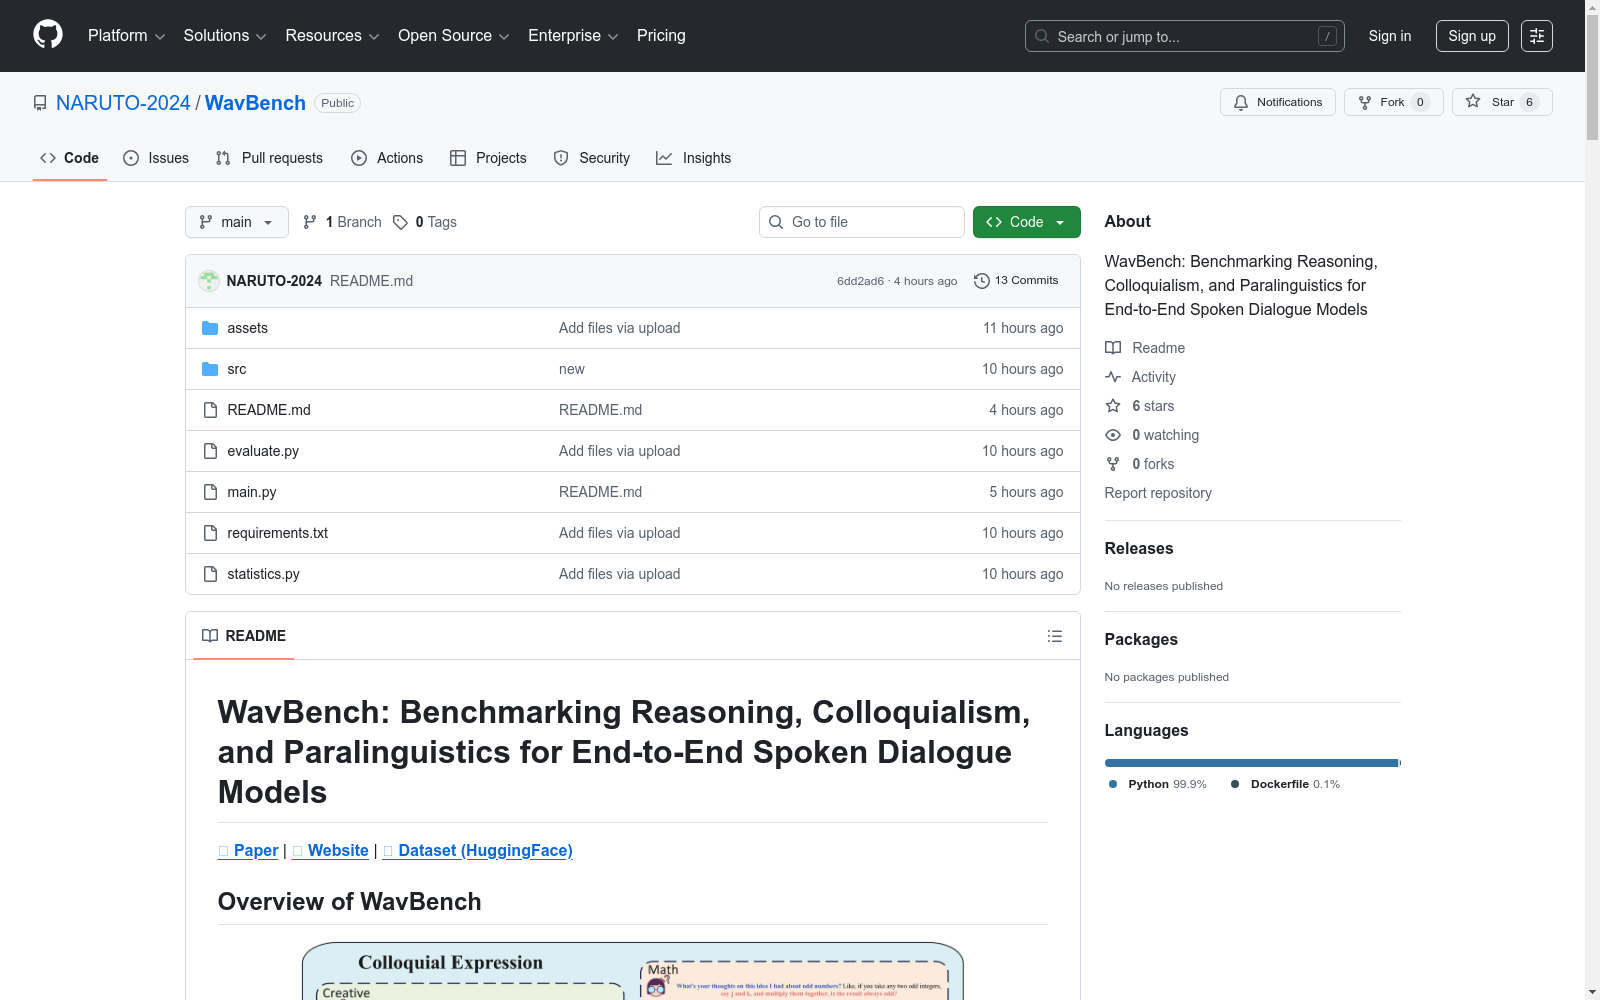
Task: Open the statistics.py file
Action: point(263,574)
